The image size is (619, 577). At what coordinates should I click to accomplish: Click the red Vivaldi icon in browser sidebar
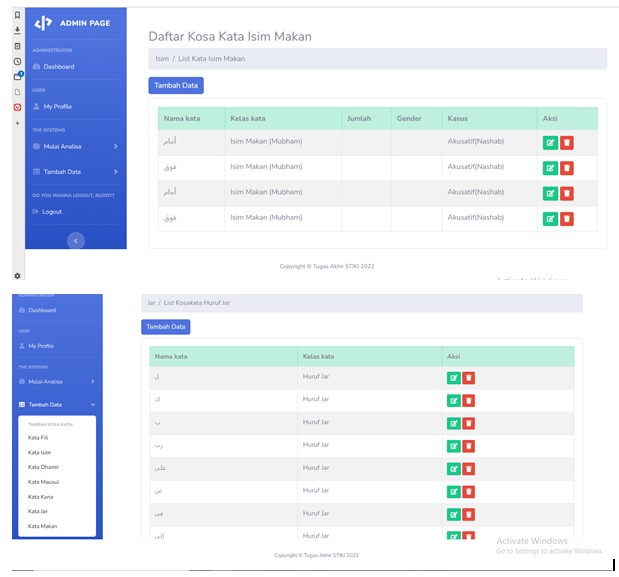(x=17, y=107)
